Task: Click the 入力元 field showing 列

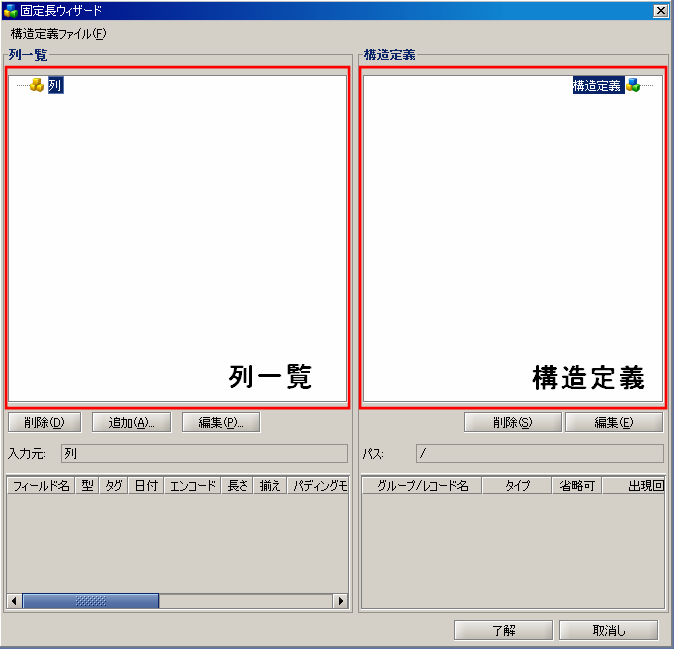Action: tap(204, 453)
